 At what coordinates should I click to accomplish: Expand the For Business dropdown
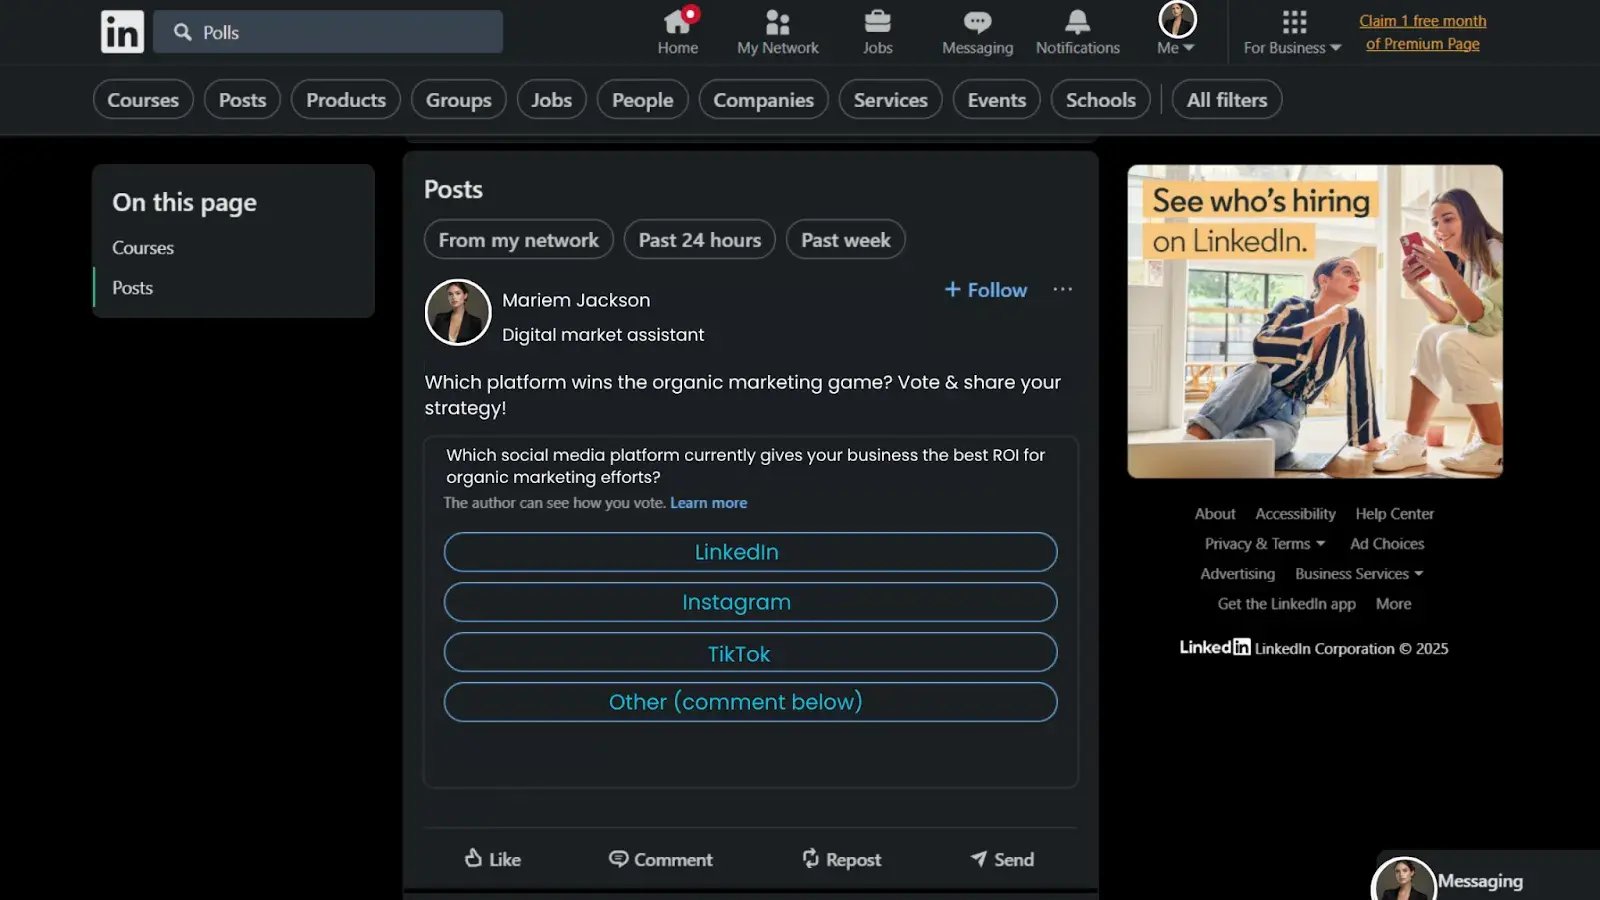click(x=1292, y=47)
